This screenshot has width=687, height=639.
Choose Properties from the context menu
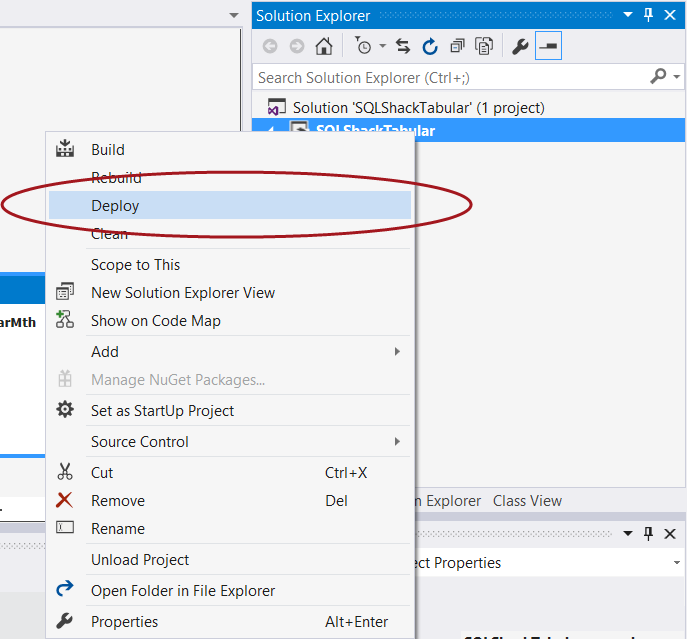click(230, 622)
